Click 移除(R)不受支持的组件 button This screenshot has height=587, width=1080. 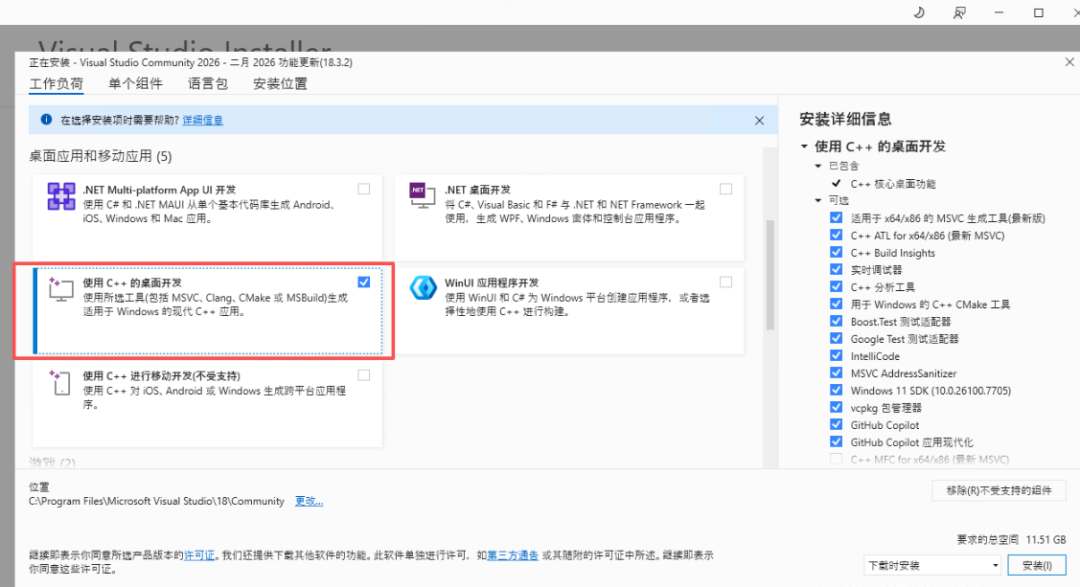coord(999,491)
